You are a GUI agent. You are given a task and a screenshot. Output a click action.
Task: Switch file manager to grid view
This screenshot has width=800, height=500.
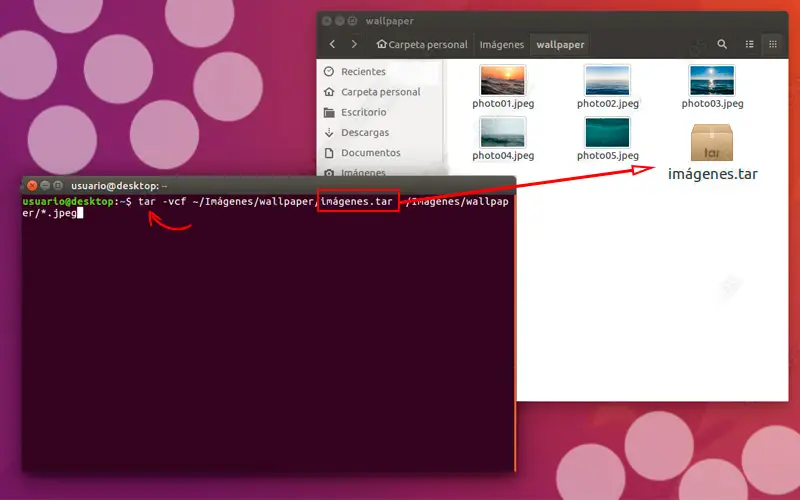point(773,44)
